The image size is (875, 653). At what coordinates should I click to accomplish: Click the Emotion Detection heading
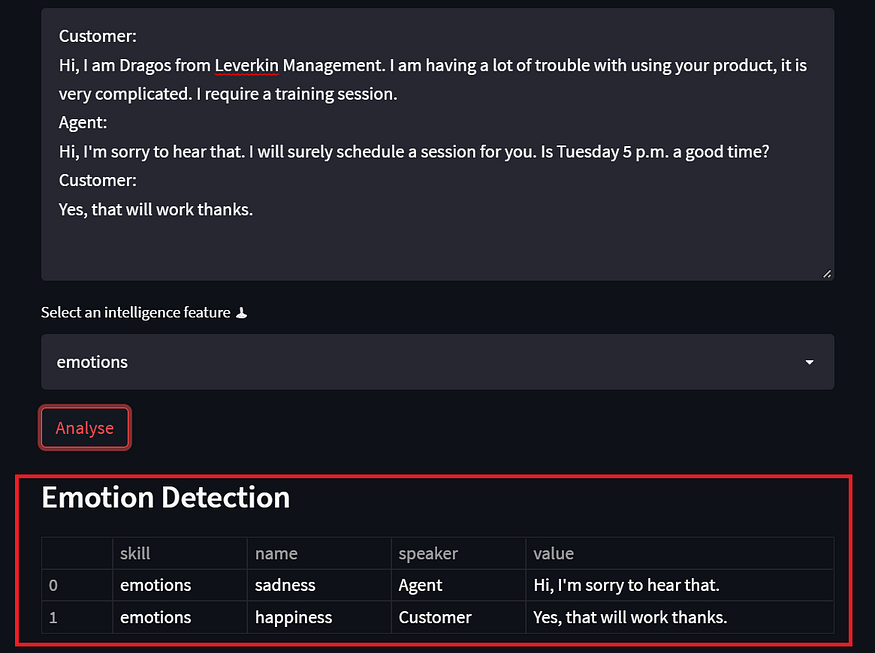[166, 497]
